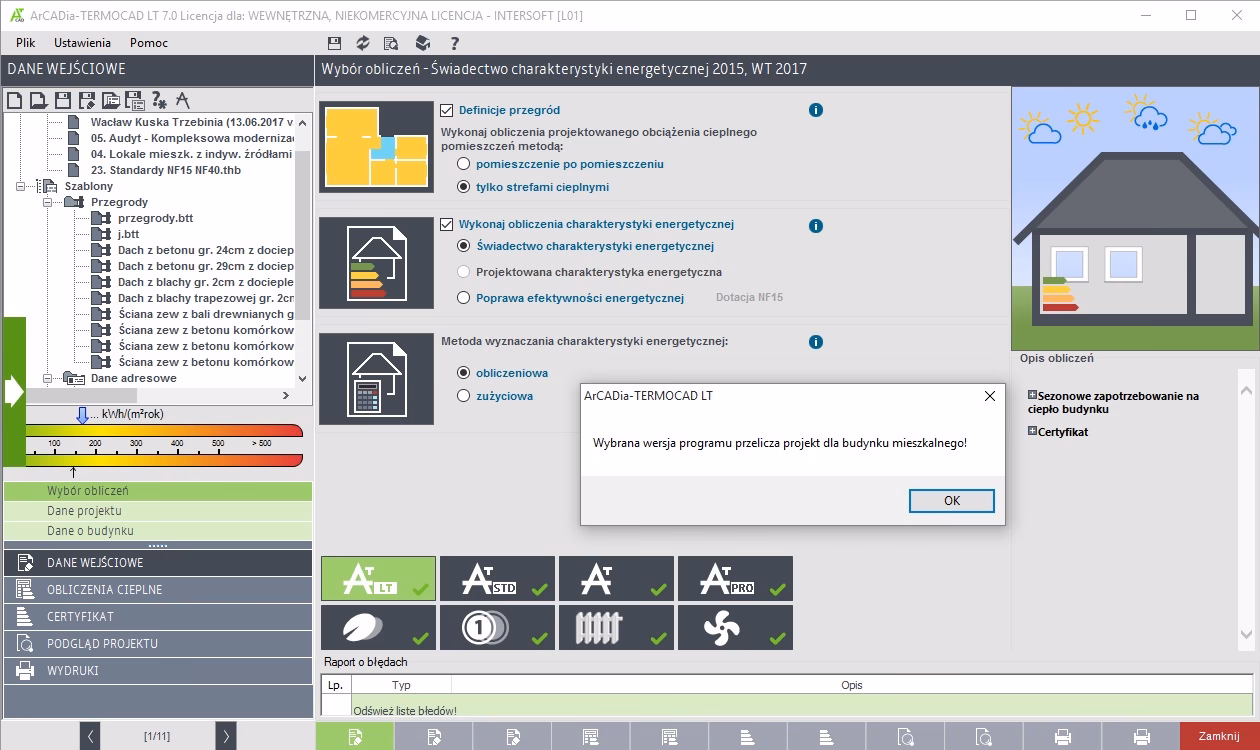Click the new blank project icon

pos(14,100)
